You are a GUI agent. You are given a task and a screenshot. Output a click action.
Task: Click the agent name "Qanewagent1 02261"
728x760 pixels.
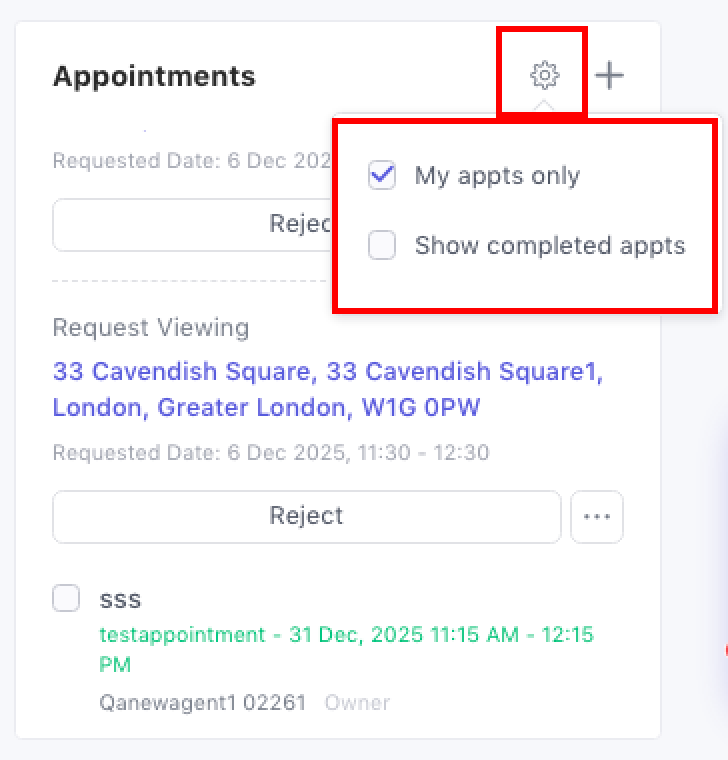(x=202, y=703)
